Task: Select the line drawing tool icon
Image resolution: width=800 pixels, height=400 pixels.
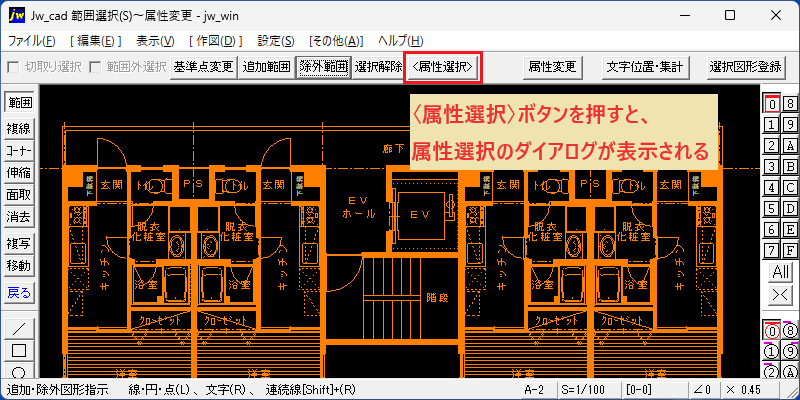Action: [x=19, y=329]
